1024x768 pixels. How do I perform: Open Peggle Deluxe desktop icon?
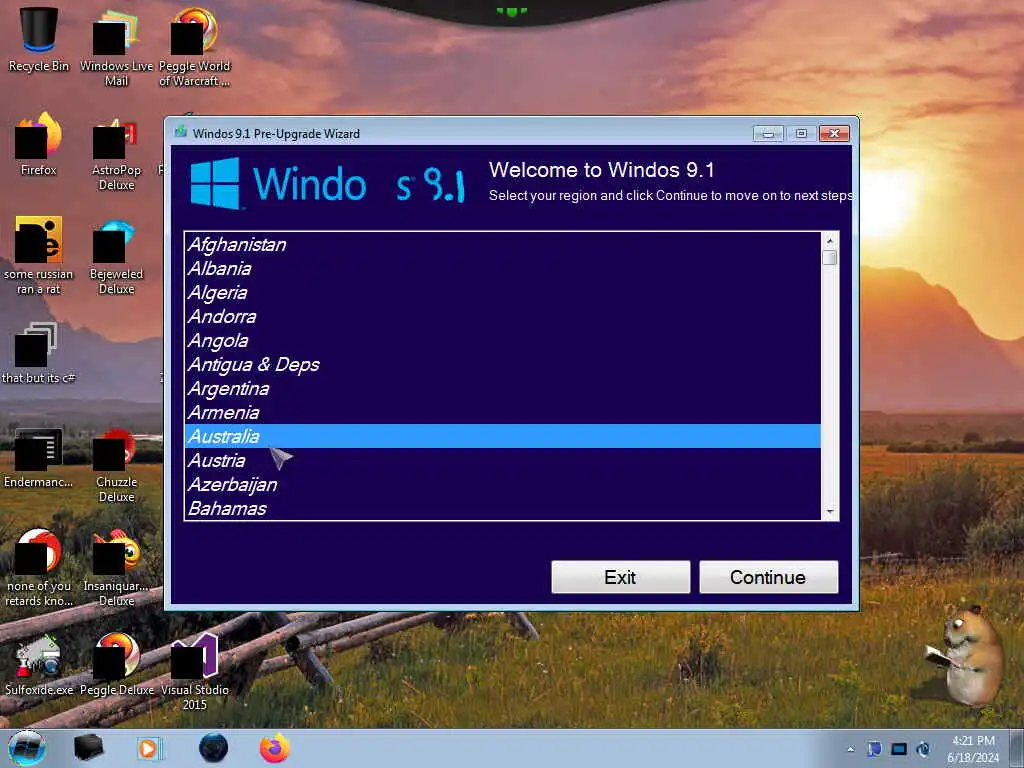(x=116, y=665)
